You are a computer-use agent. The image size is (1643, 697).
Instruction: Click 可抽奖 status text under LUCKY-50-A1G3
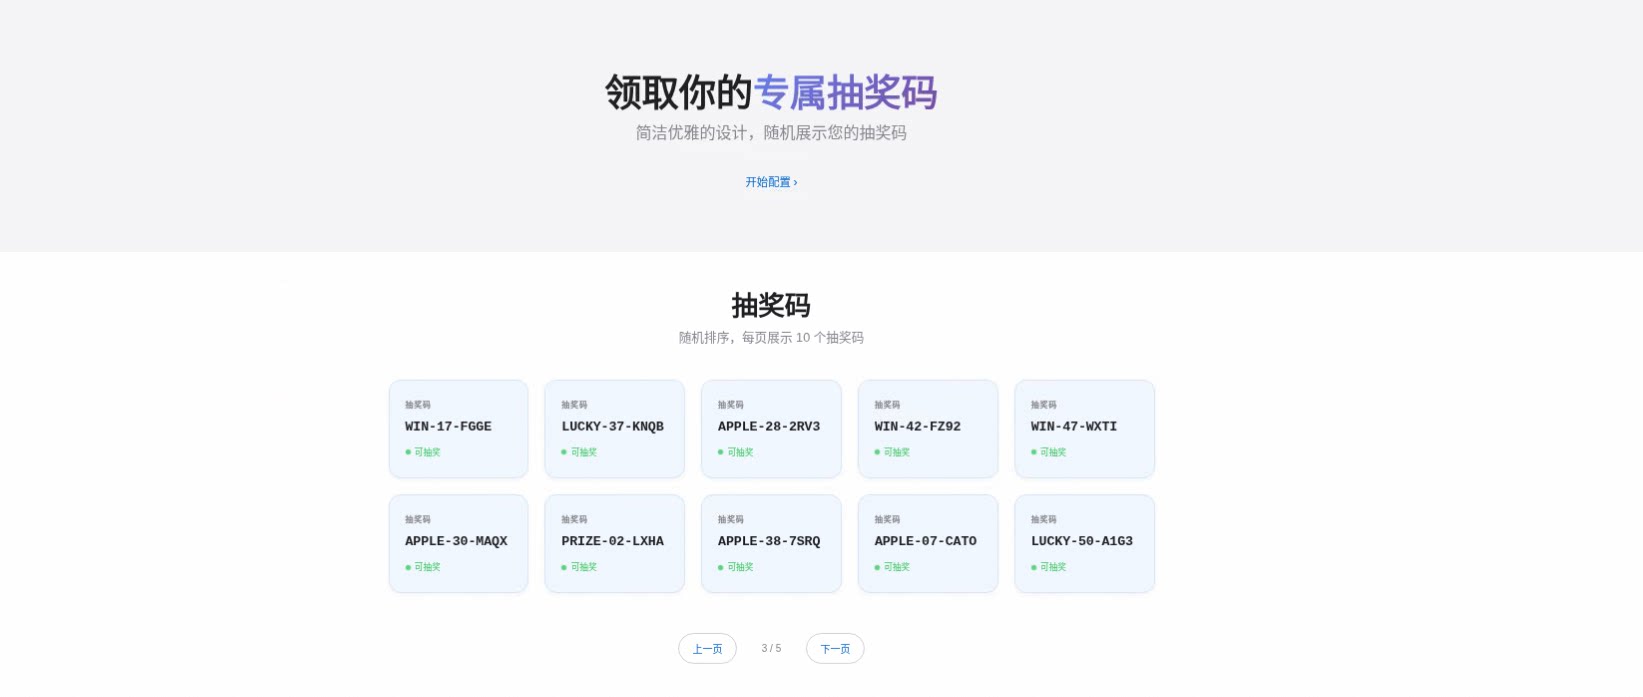(x=1053, y=567)
